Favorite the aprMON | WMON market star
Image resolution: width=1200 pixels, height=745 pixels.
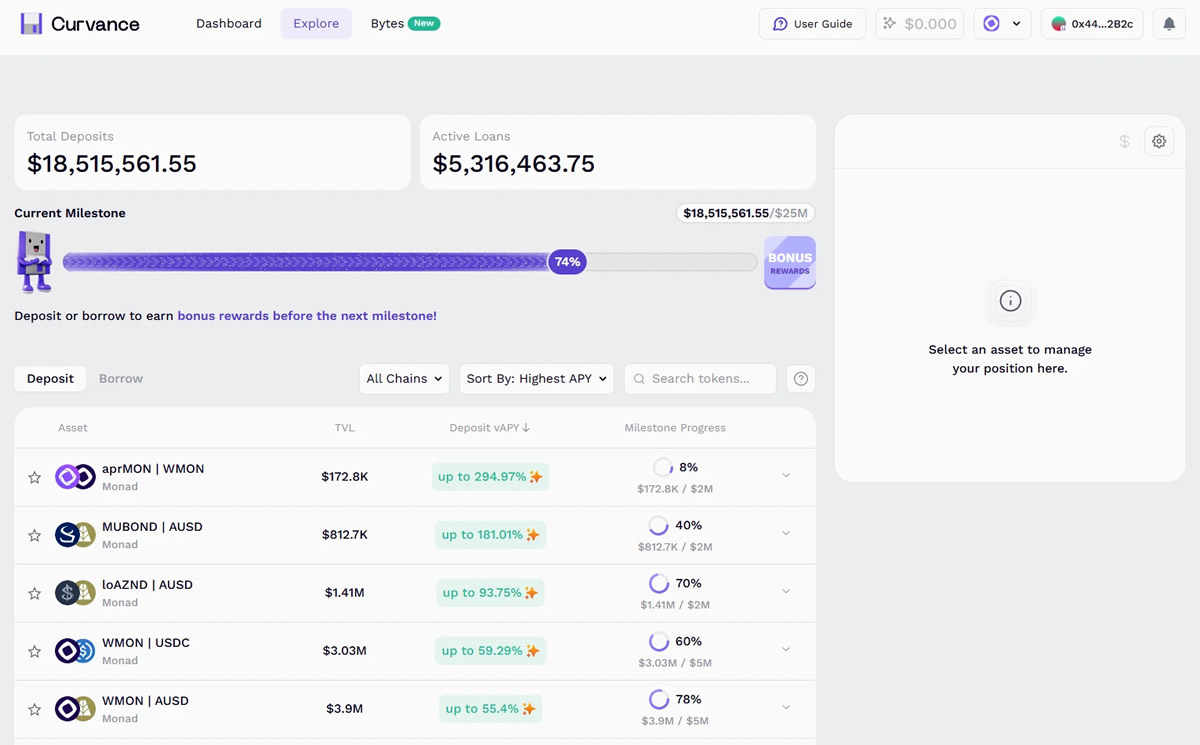(34, 478)
